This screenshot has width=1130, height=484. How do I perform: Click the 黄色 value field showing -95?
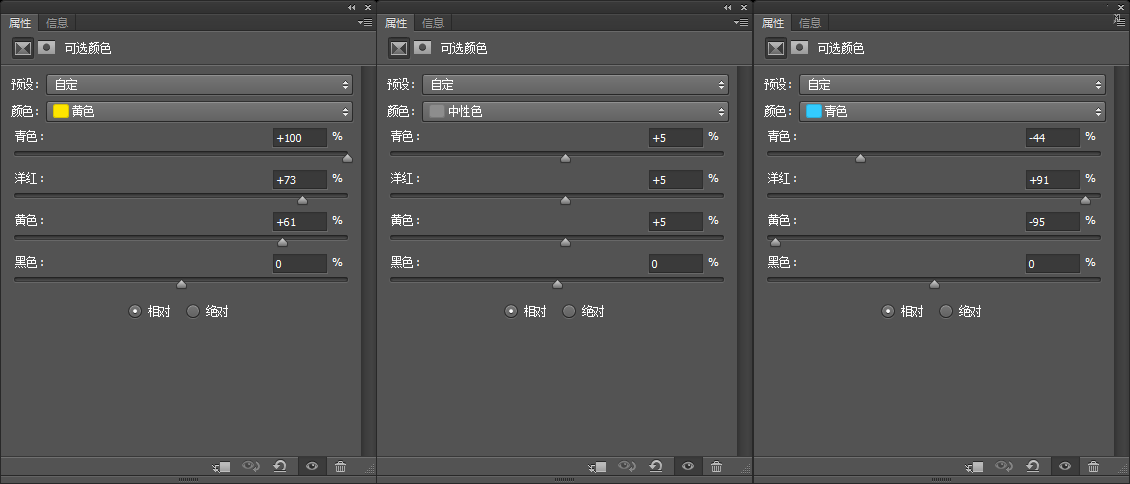click(x=1053, y=222)
